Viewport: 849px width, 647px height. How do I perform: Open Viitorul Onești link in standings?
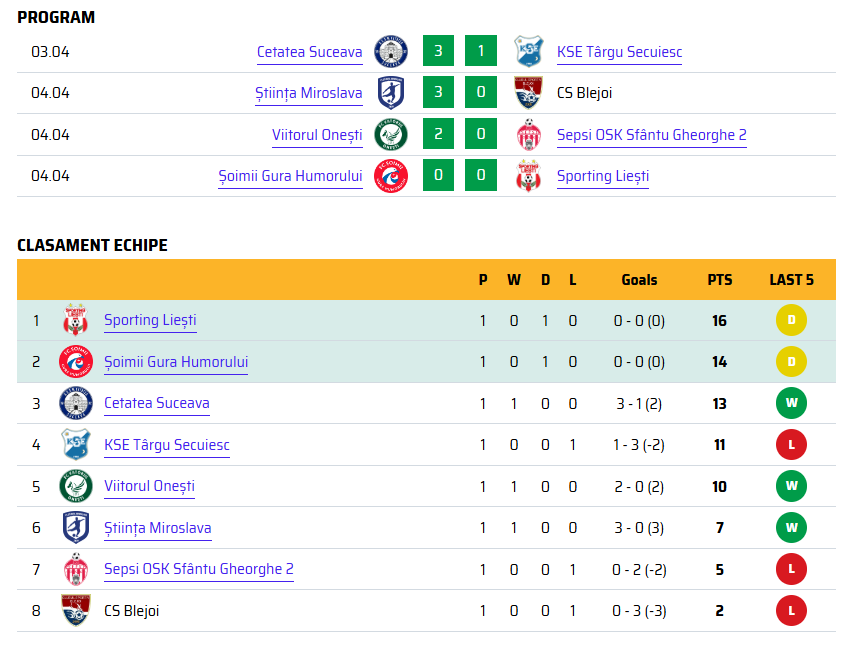coord(149,486)
